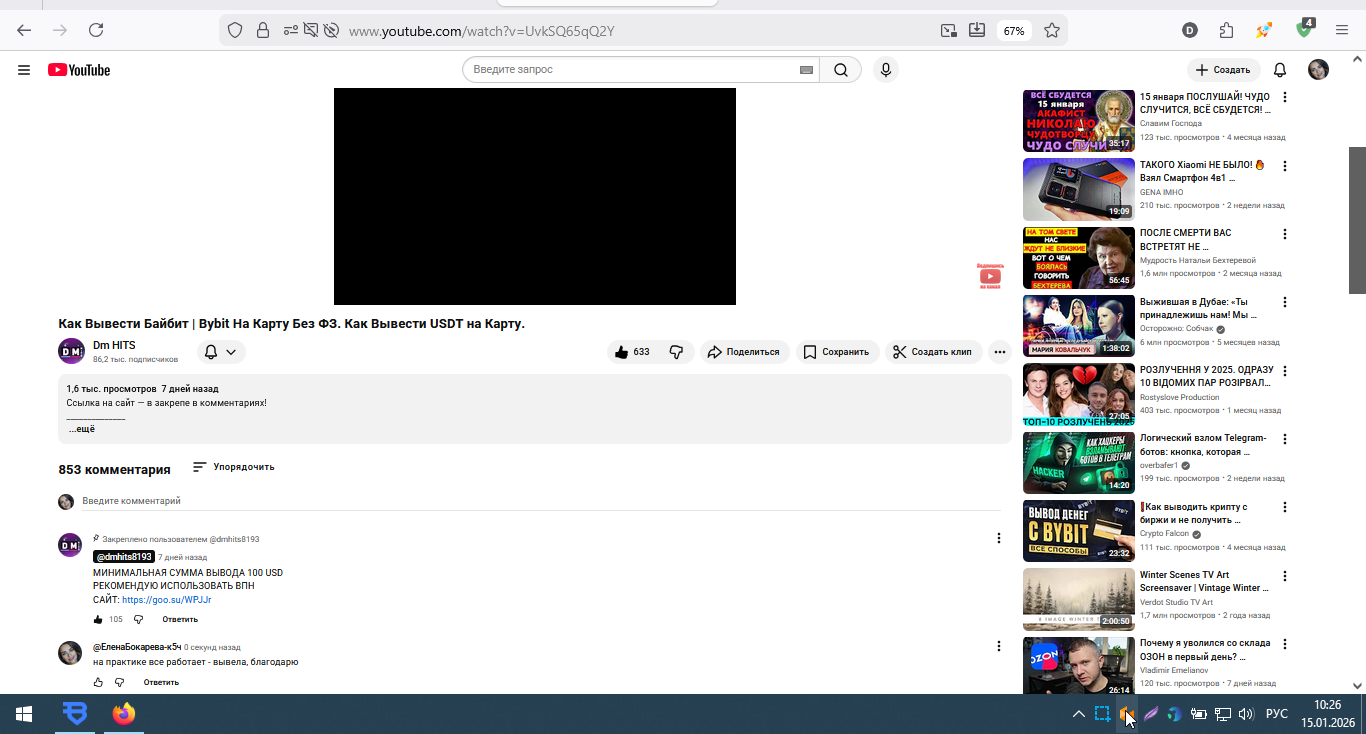
Task: Open the Firefox extensions puzzle icon
Action: pos(1227,30)
